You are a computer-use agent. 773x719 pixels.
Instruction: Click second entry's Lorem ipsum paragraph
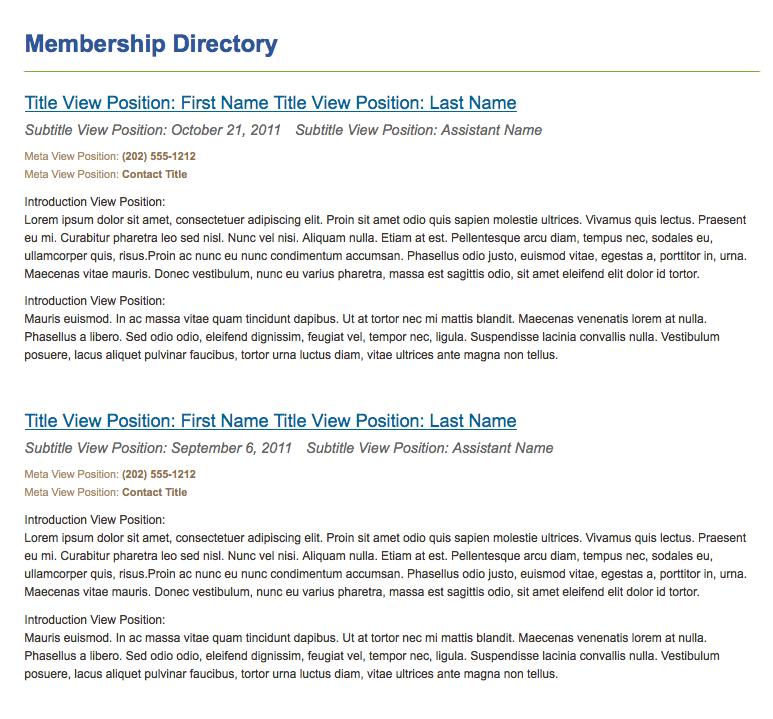click(386, 565)
